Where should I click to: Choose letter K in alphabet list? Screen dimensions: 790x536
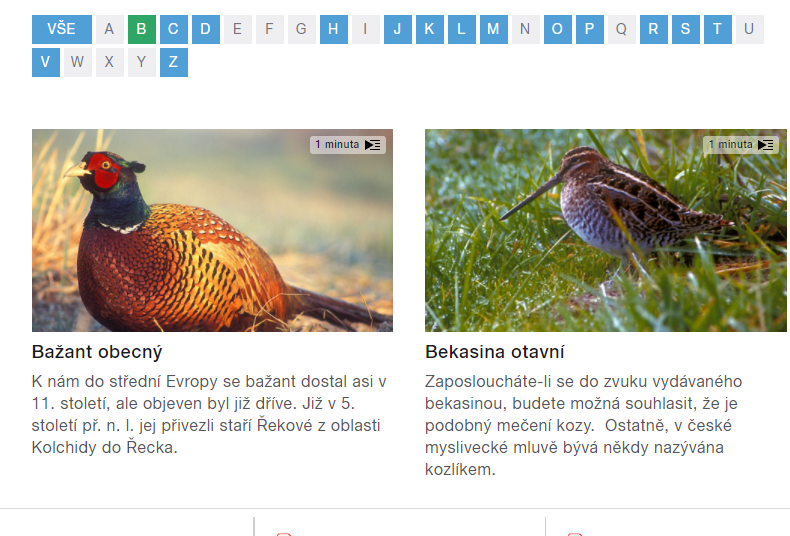click(430, 29)
